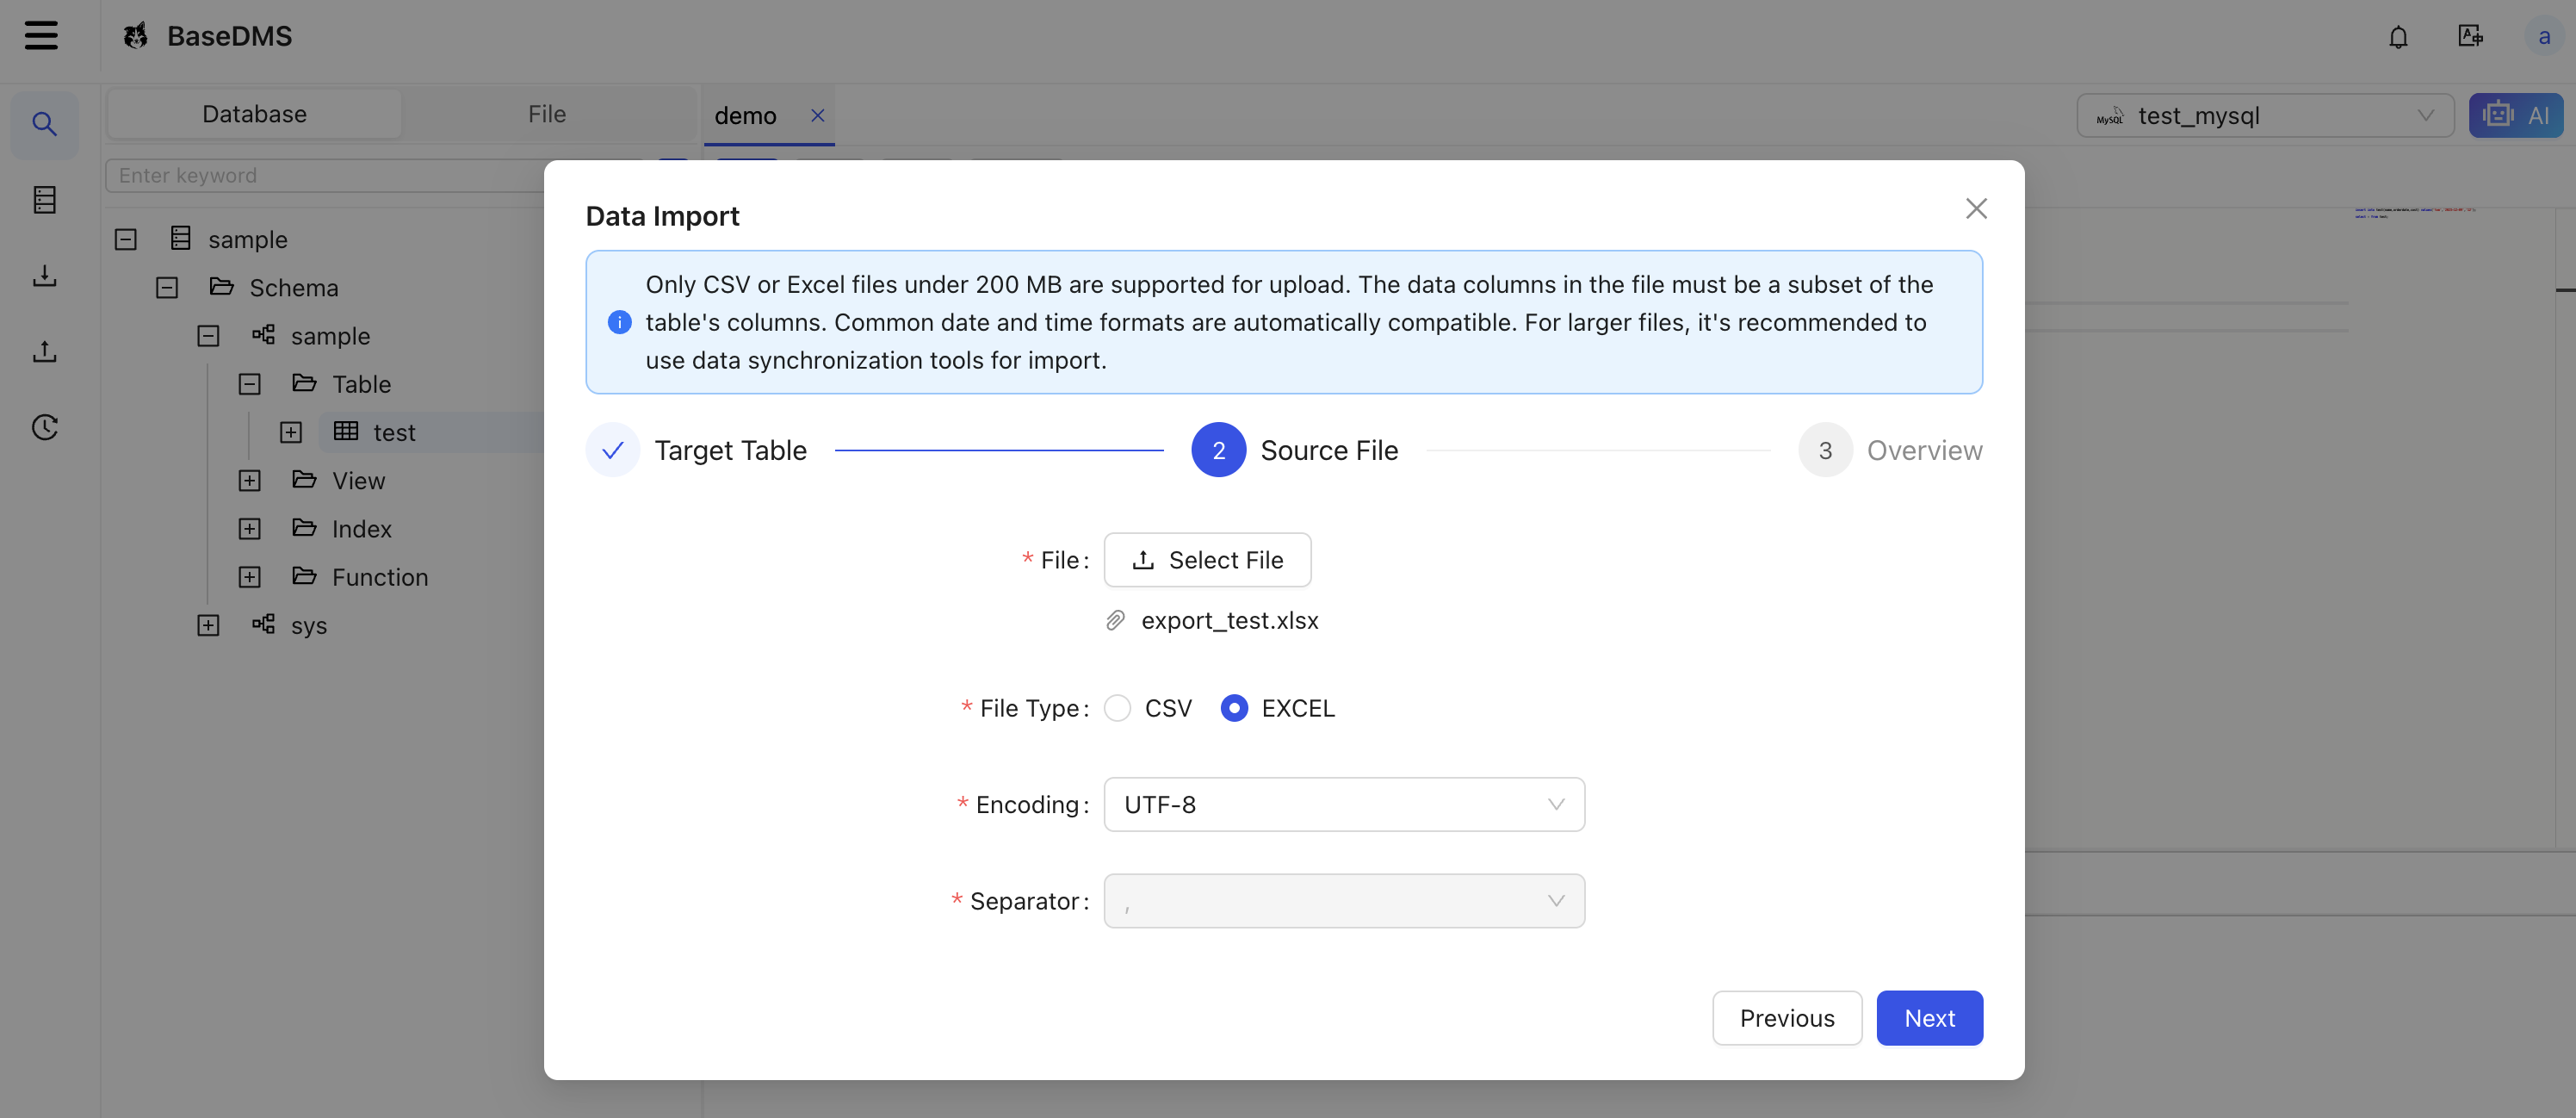Click the Overview step 3
Viewport: 2576px width, 1118px height.
point(1890,450)
